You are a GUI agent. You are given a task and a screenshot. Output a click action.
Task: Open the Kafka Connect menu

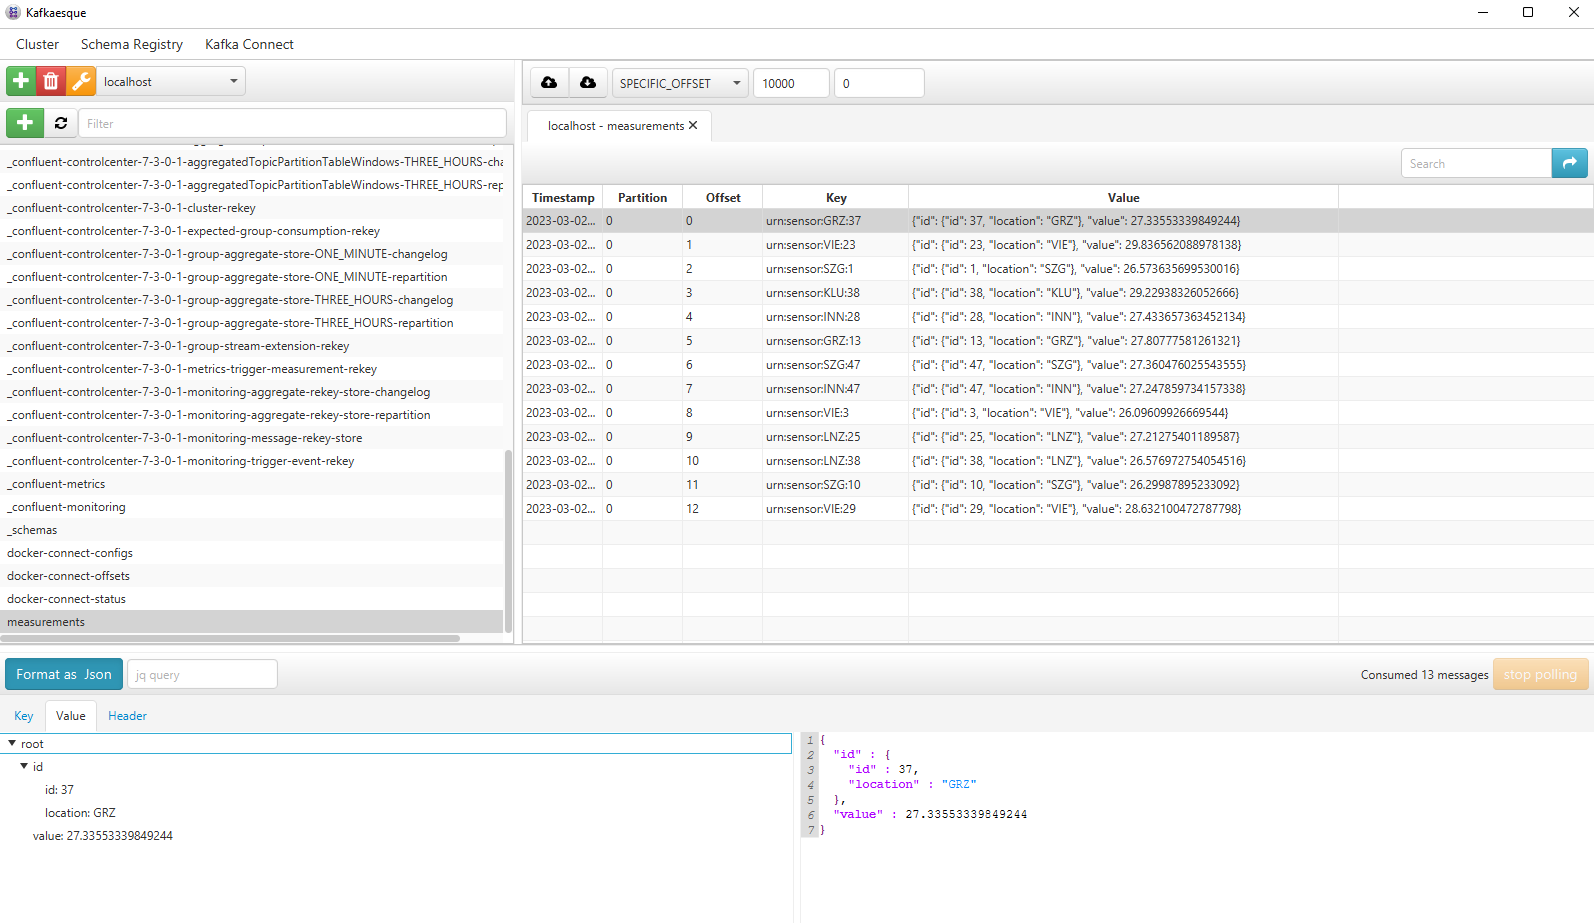click(x=249, y=44)
